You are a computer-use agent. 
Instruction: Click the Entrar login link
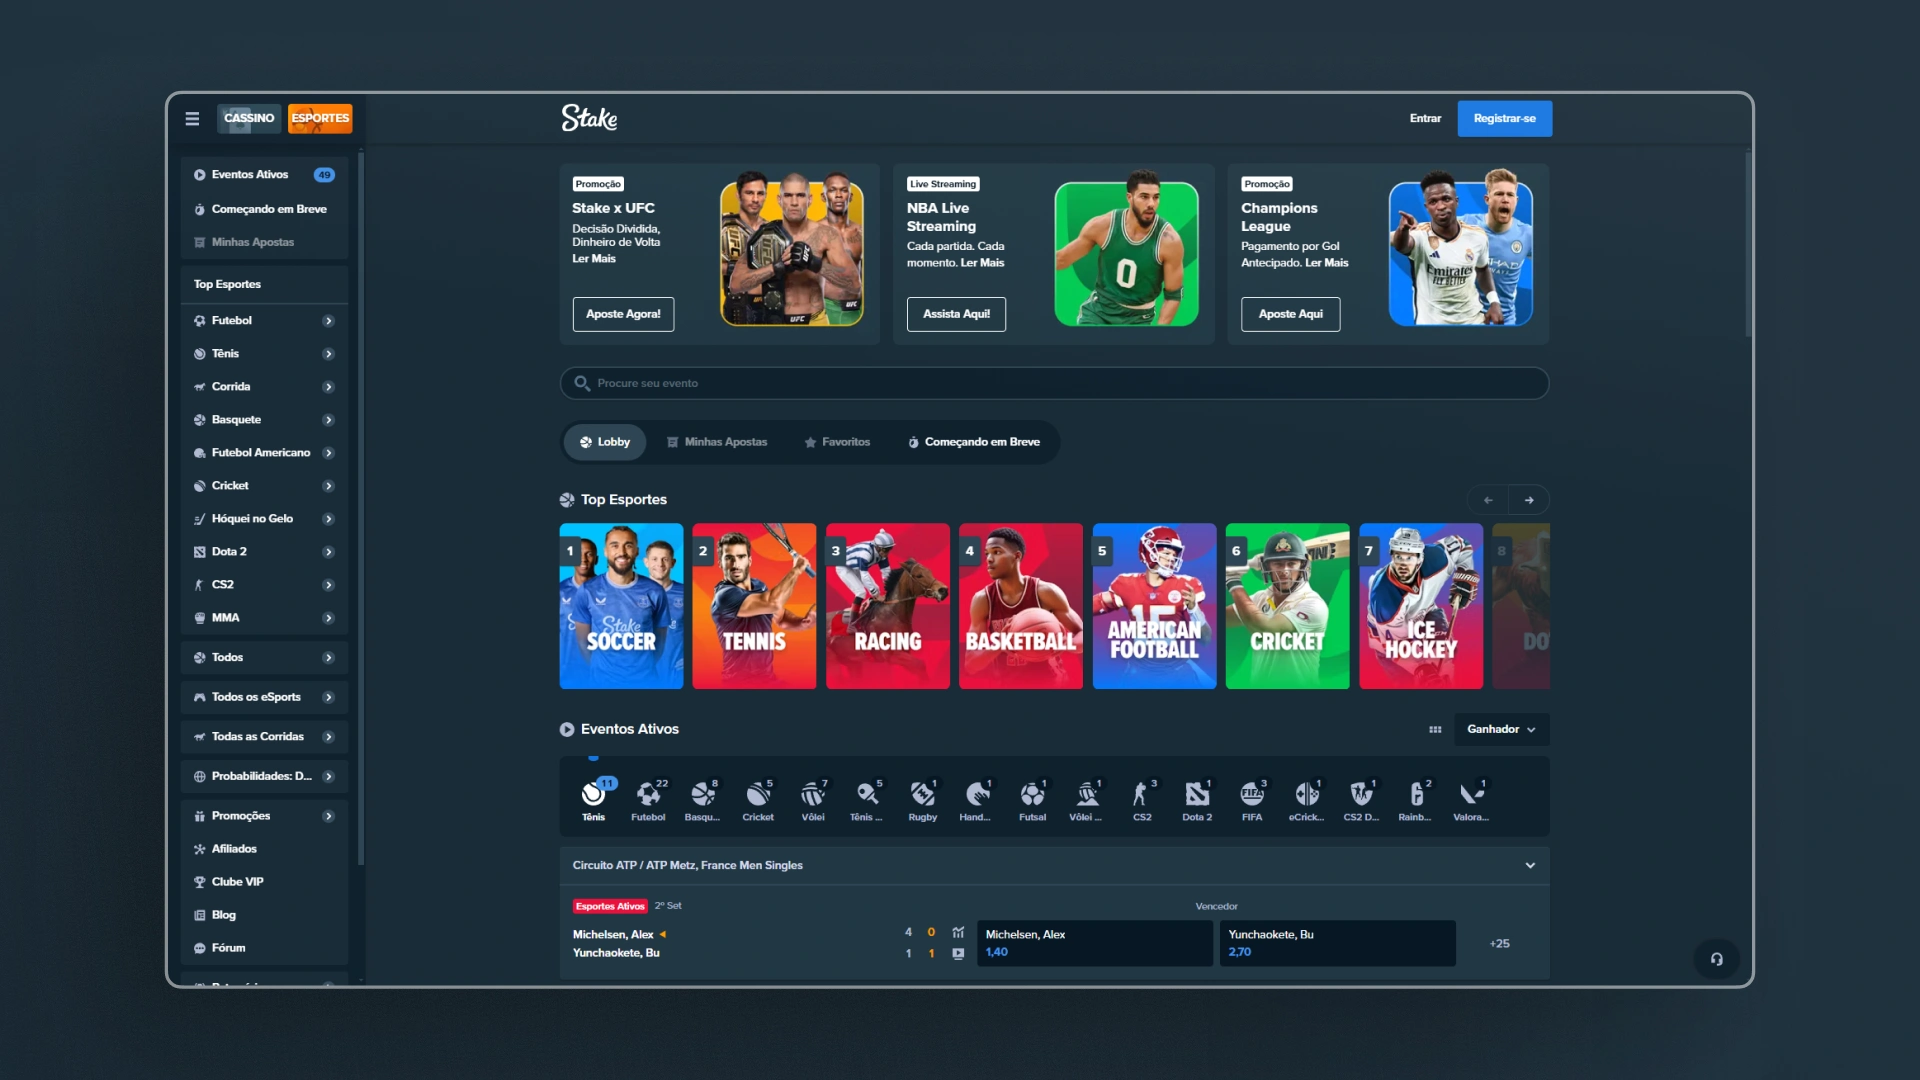point(1425,119)
